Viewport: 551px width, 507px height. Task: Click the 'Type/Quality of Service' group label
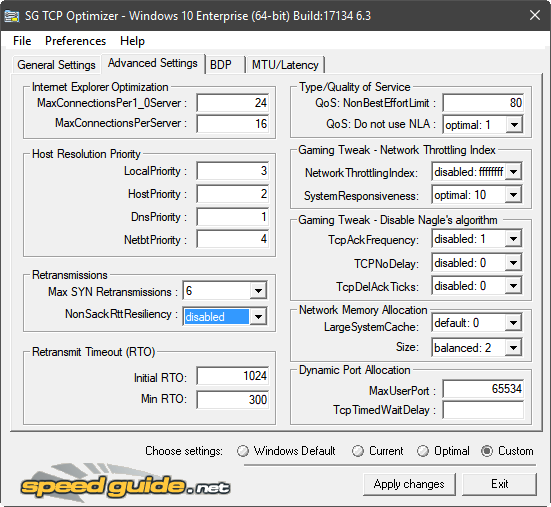355,87
